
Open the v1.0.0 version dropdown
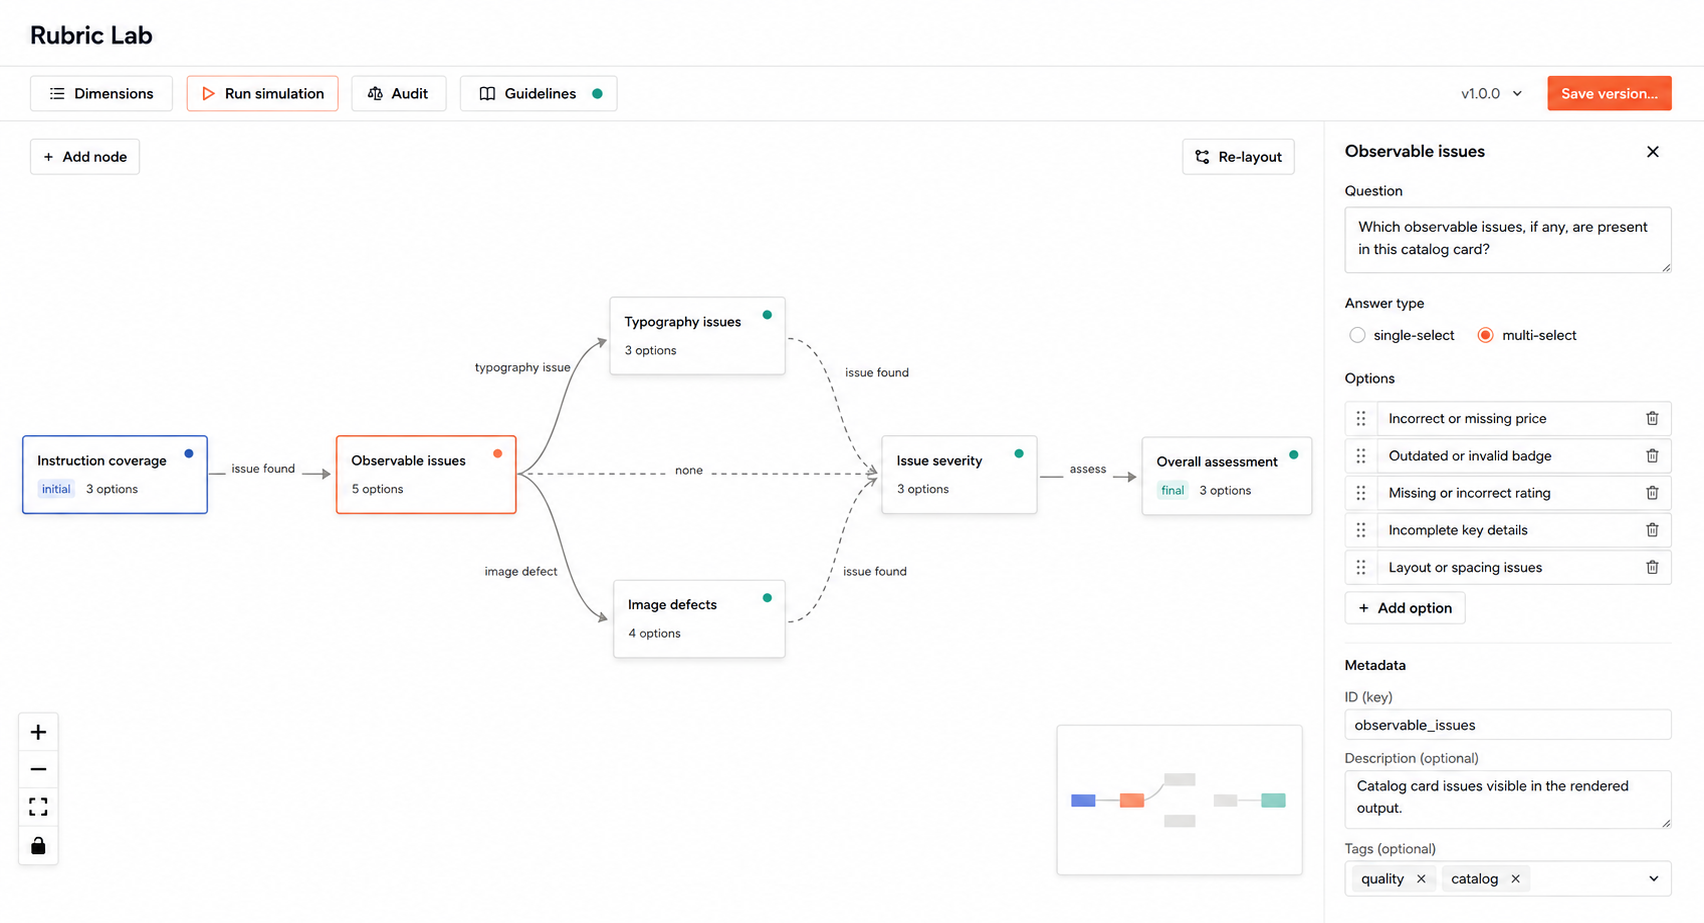[x=1491, y=93]
